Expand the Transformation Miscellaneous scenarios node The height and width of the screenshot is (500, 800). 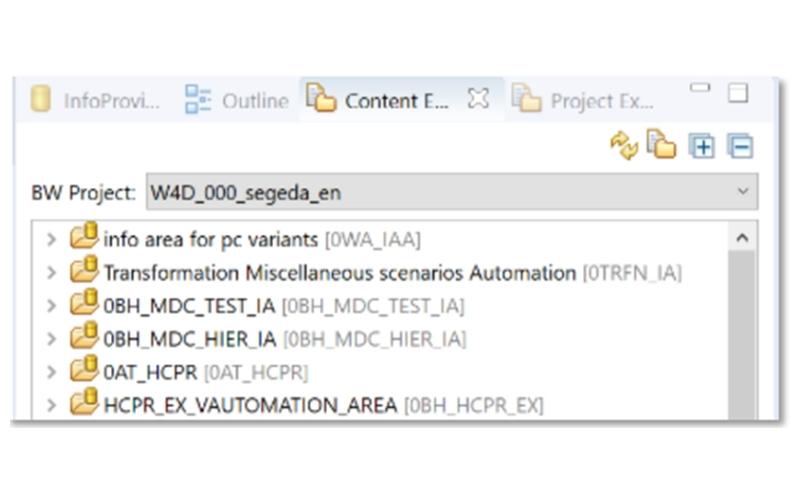pyautogui.click(x=52, y=272)
